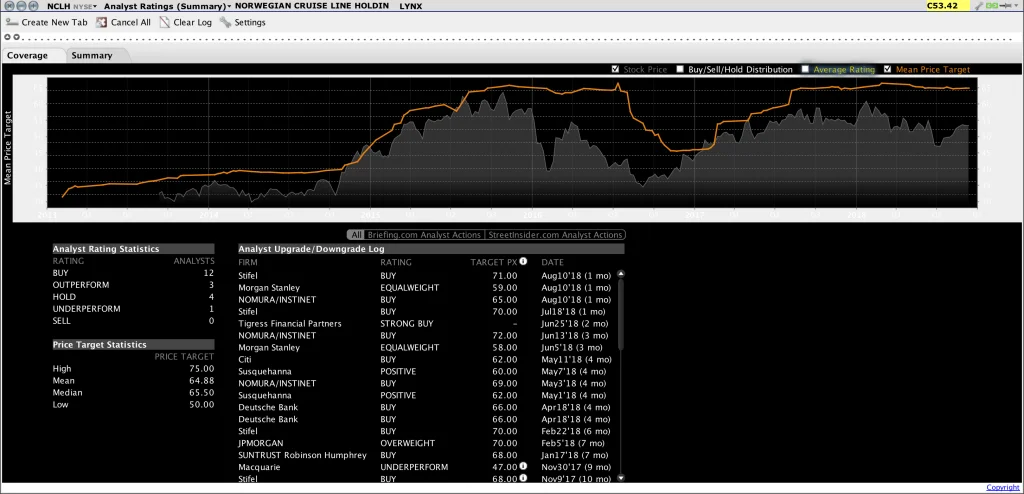Click log scrollbar up arrow

(620, 274)
